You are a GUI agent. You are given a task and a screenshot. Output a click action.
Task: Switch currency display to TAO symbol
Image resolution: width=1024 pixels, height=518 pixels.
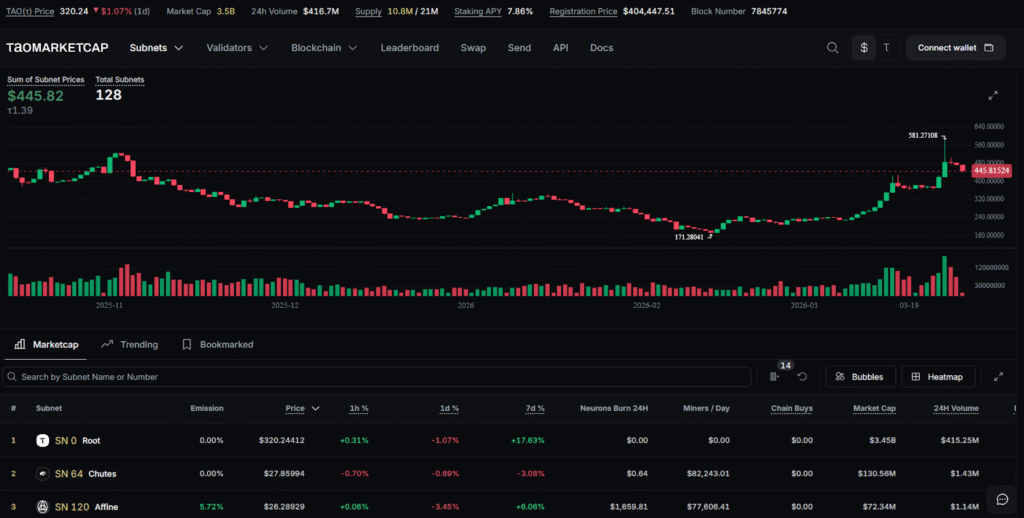pos(886,48)
